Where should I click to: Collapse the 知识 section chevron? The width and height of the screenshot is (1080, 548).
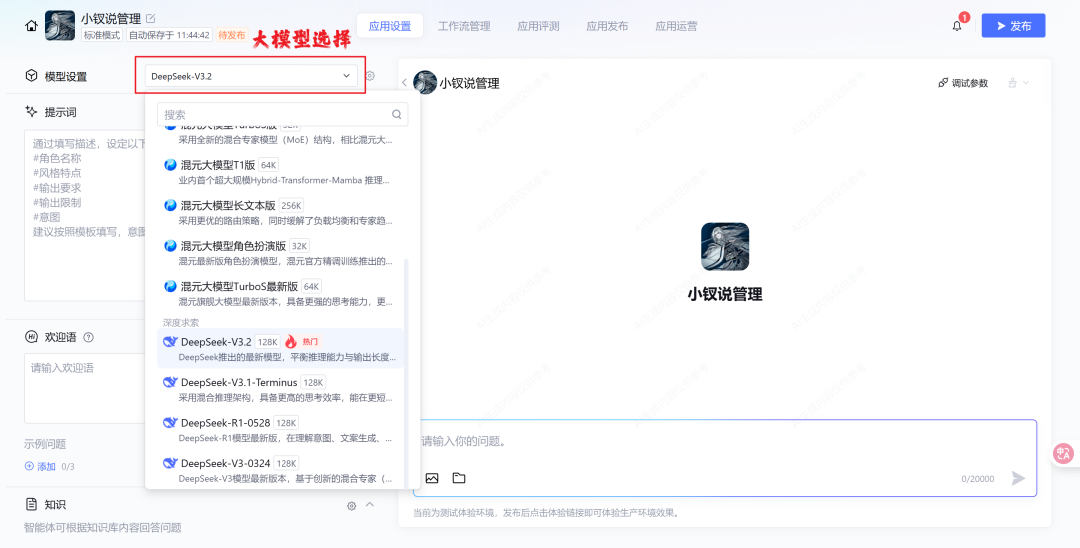(370, 505)
